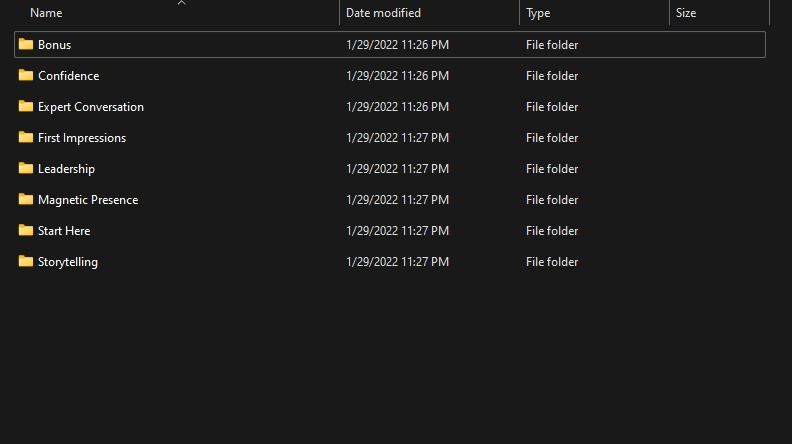Image resolution: width=792 pixels, height=444 pixels.
Task: Select the First Impressions folder icon
Action: 26,137
